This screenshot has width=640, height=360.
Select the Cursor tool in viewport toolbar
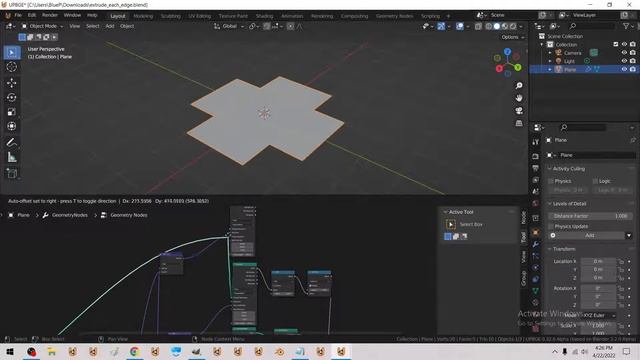[x=12, y=67]
